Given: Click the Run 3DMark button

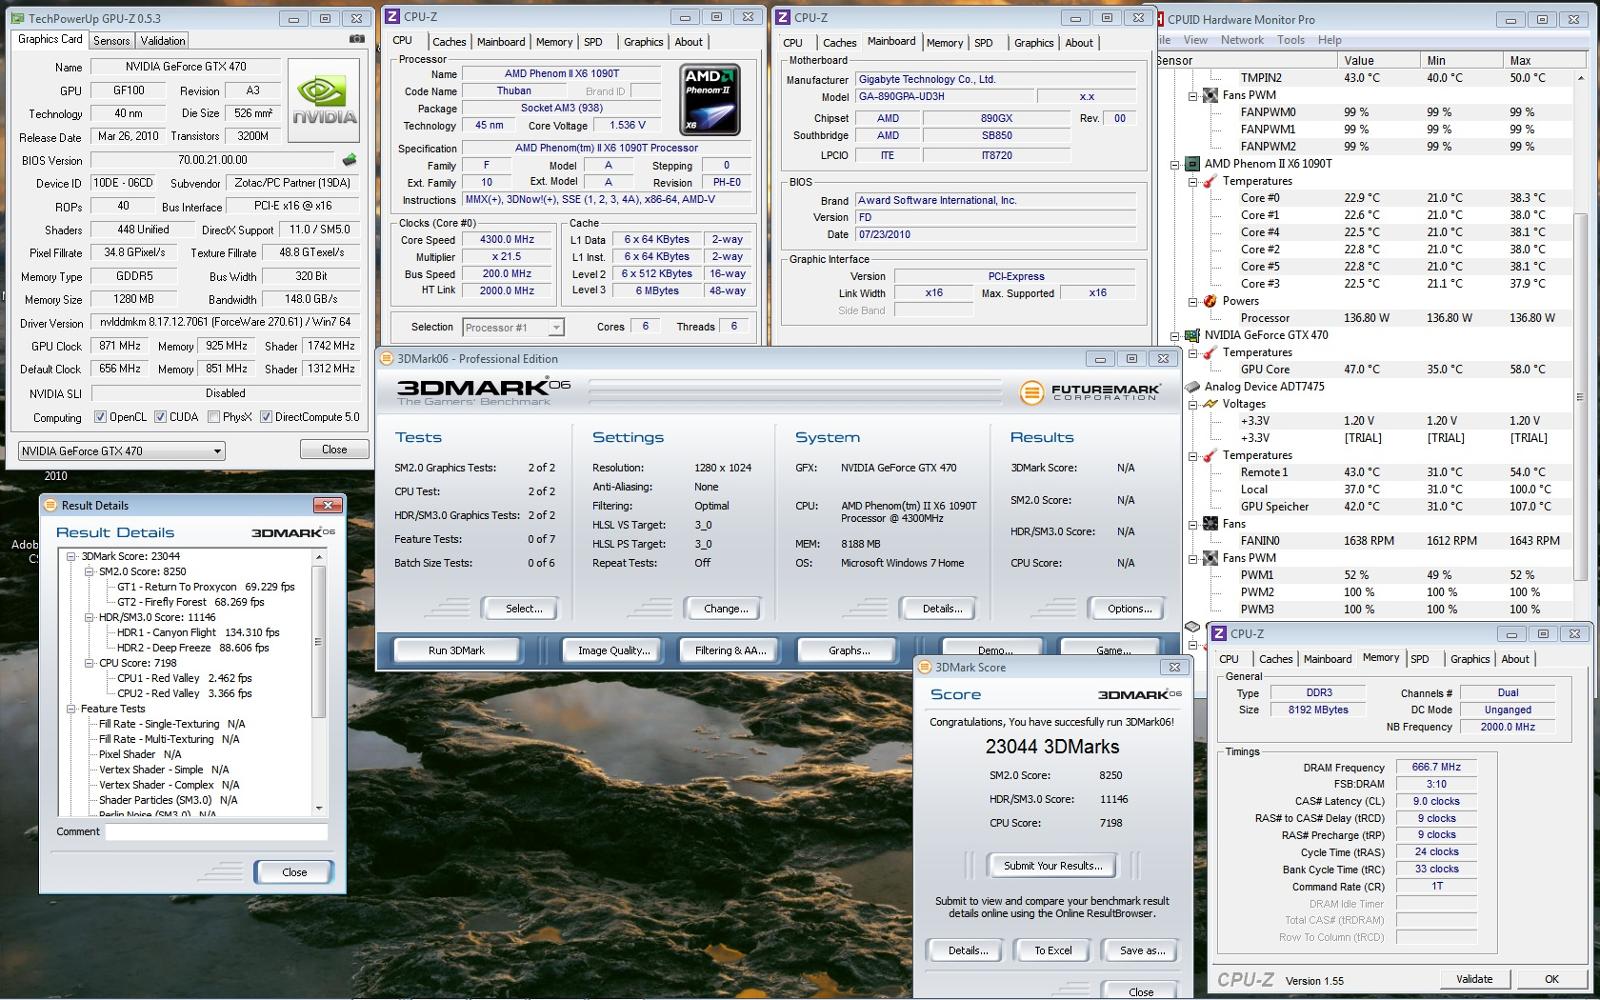Looking at the screenshot, I should [x=456, y=650].
